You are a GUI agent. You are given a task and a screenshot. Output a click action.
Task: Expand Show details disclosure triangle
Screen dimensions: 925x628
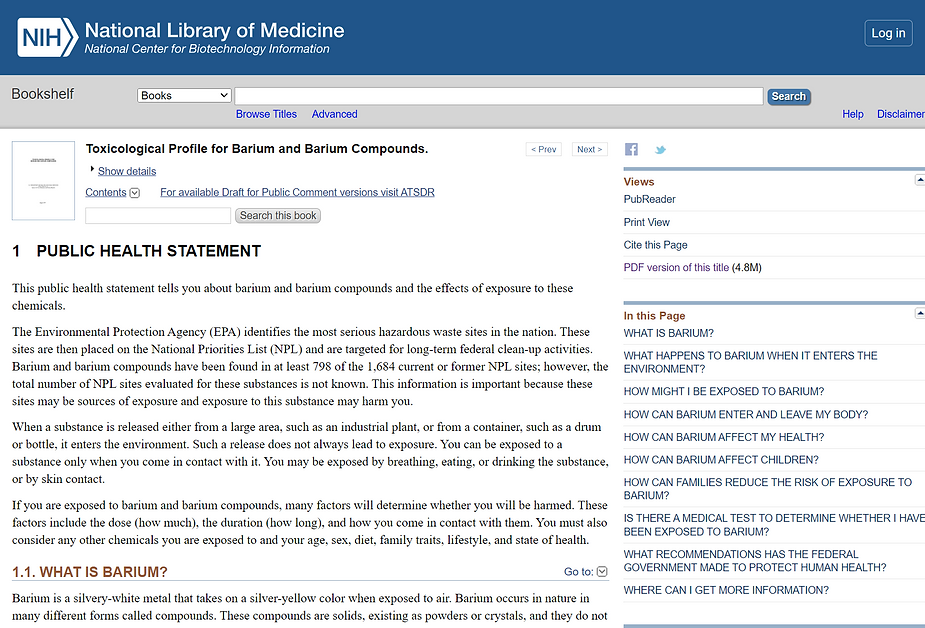tap(93, 170)
